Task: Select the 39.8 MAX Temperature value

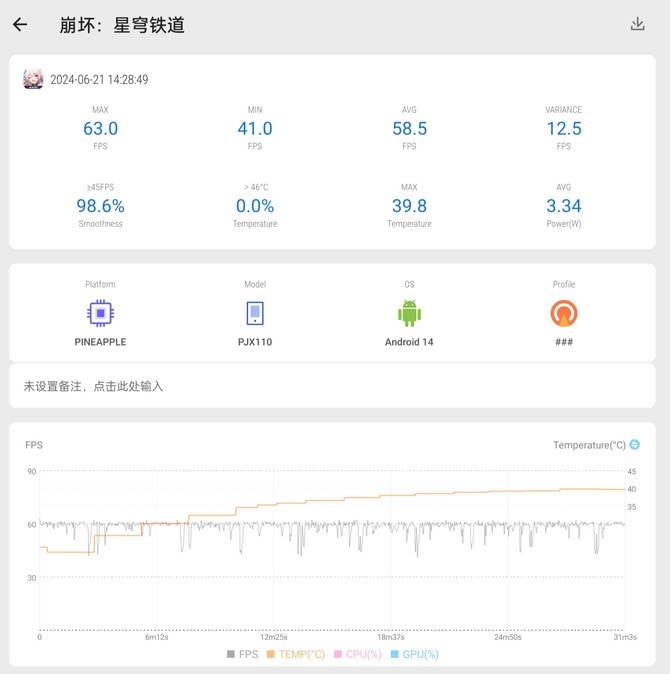Action: point(409,206)
